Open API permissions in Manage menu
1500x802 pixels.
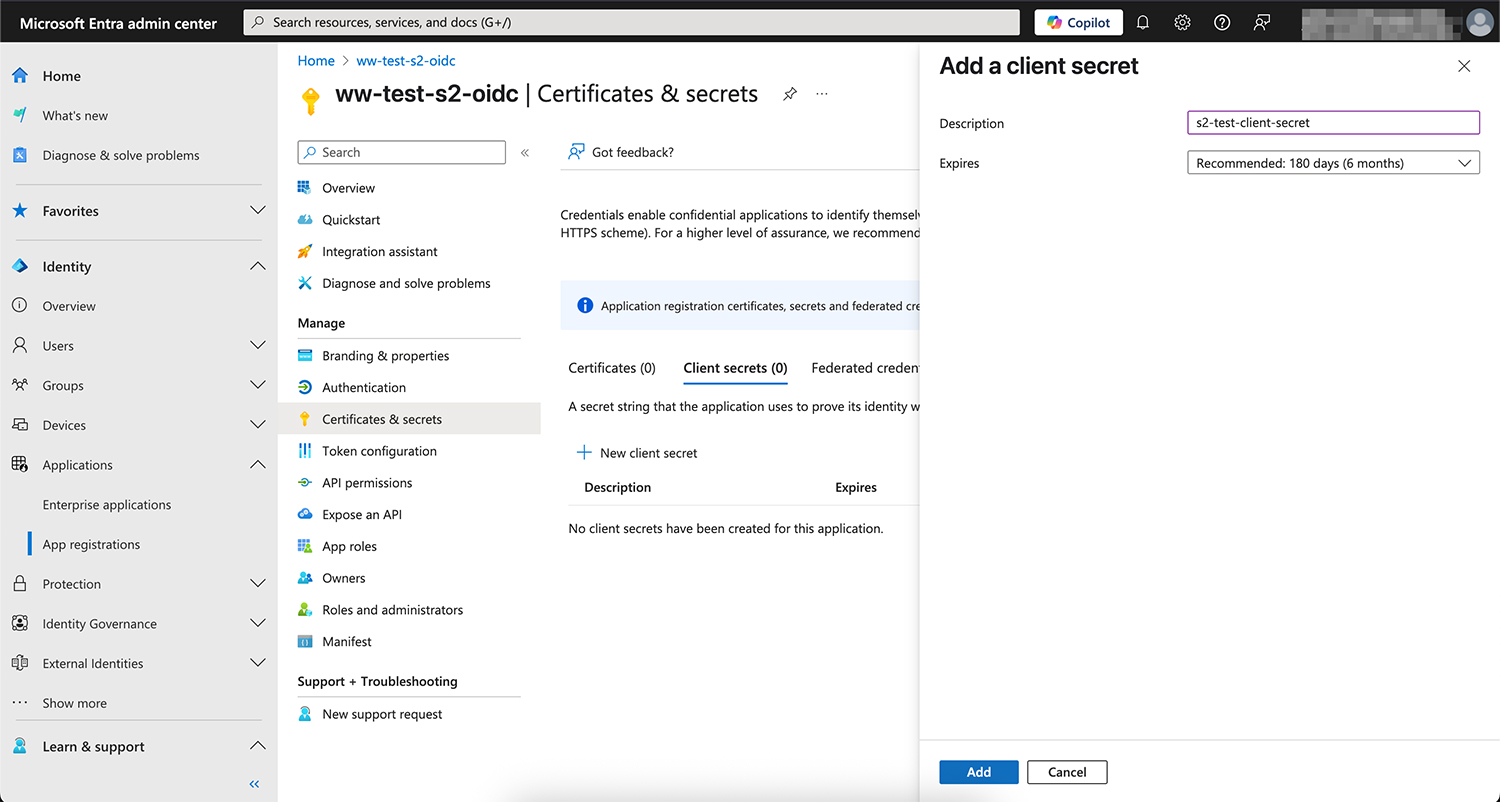click(367, 483)
